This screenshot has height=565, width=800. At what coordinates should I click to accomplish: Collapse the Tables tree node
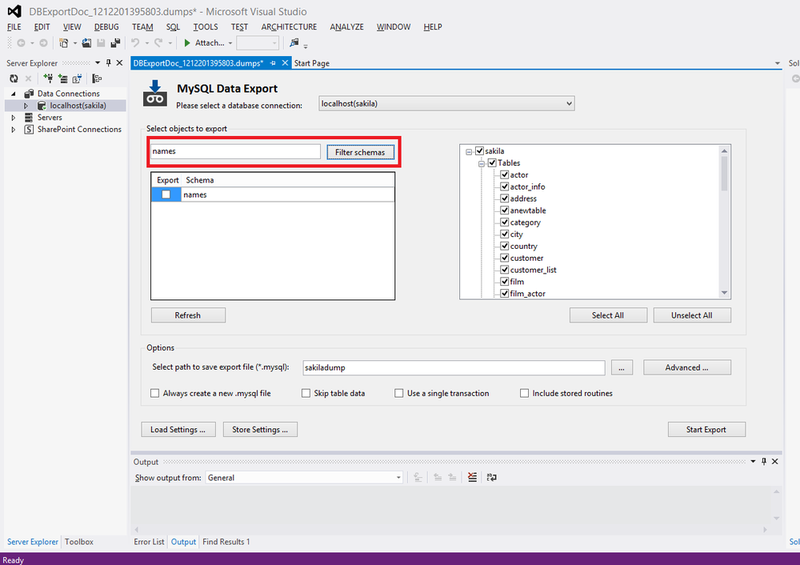pos(481,164)
